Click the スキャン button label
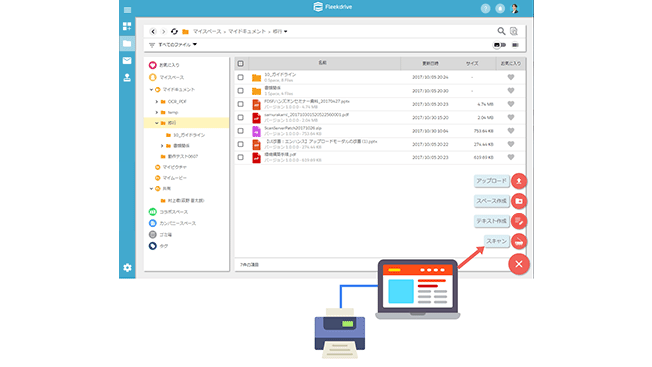Image resolution: width=652 pixels, height=367 pixels. pyautogui.click(x=497, y=241)
